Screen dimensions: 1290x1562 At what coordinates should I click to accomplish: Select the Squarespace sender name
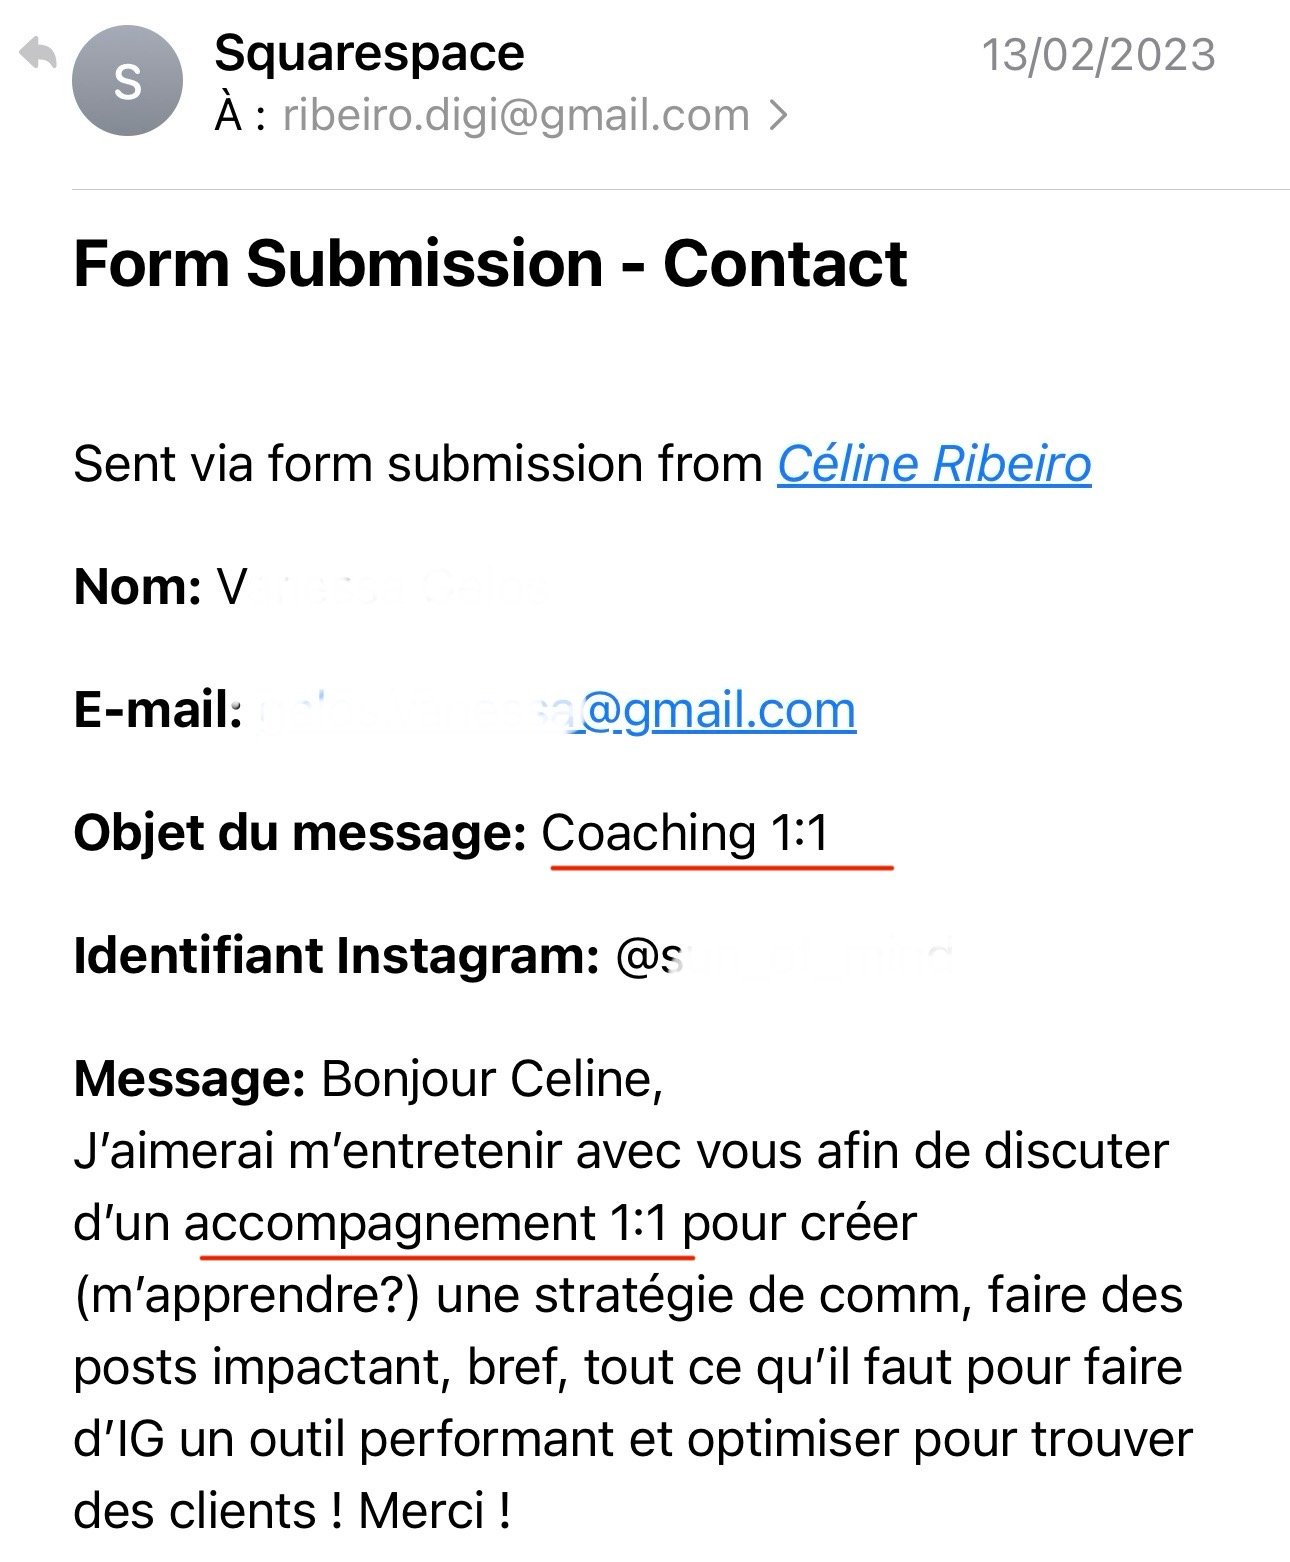pyautogui.click(x=369, y=53)
